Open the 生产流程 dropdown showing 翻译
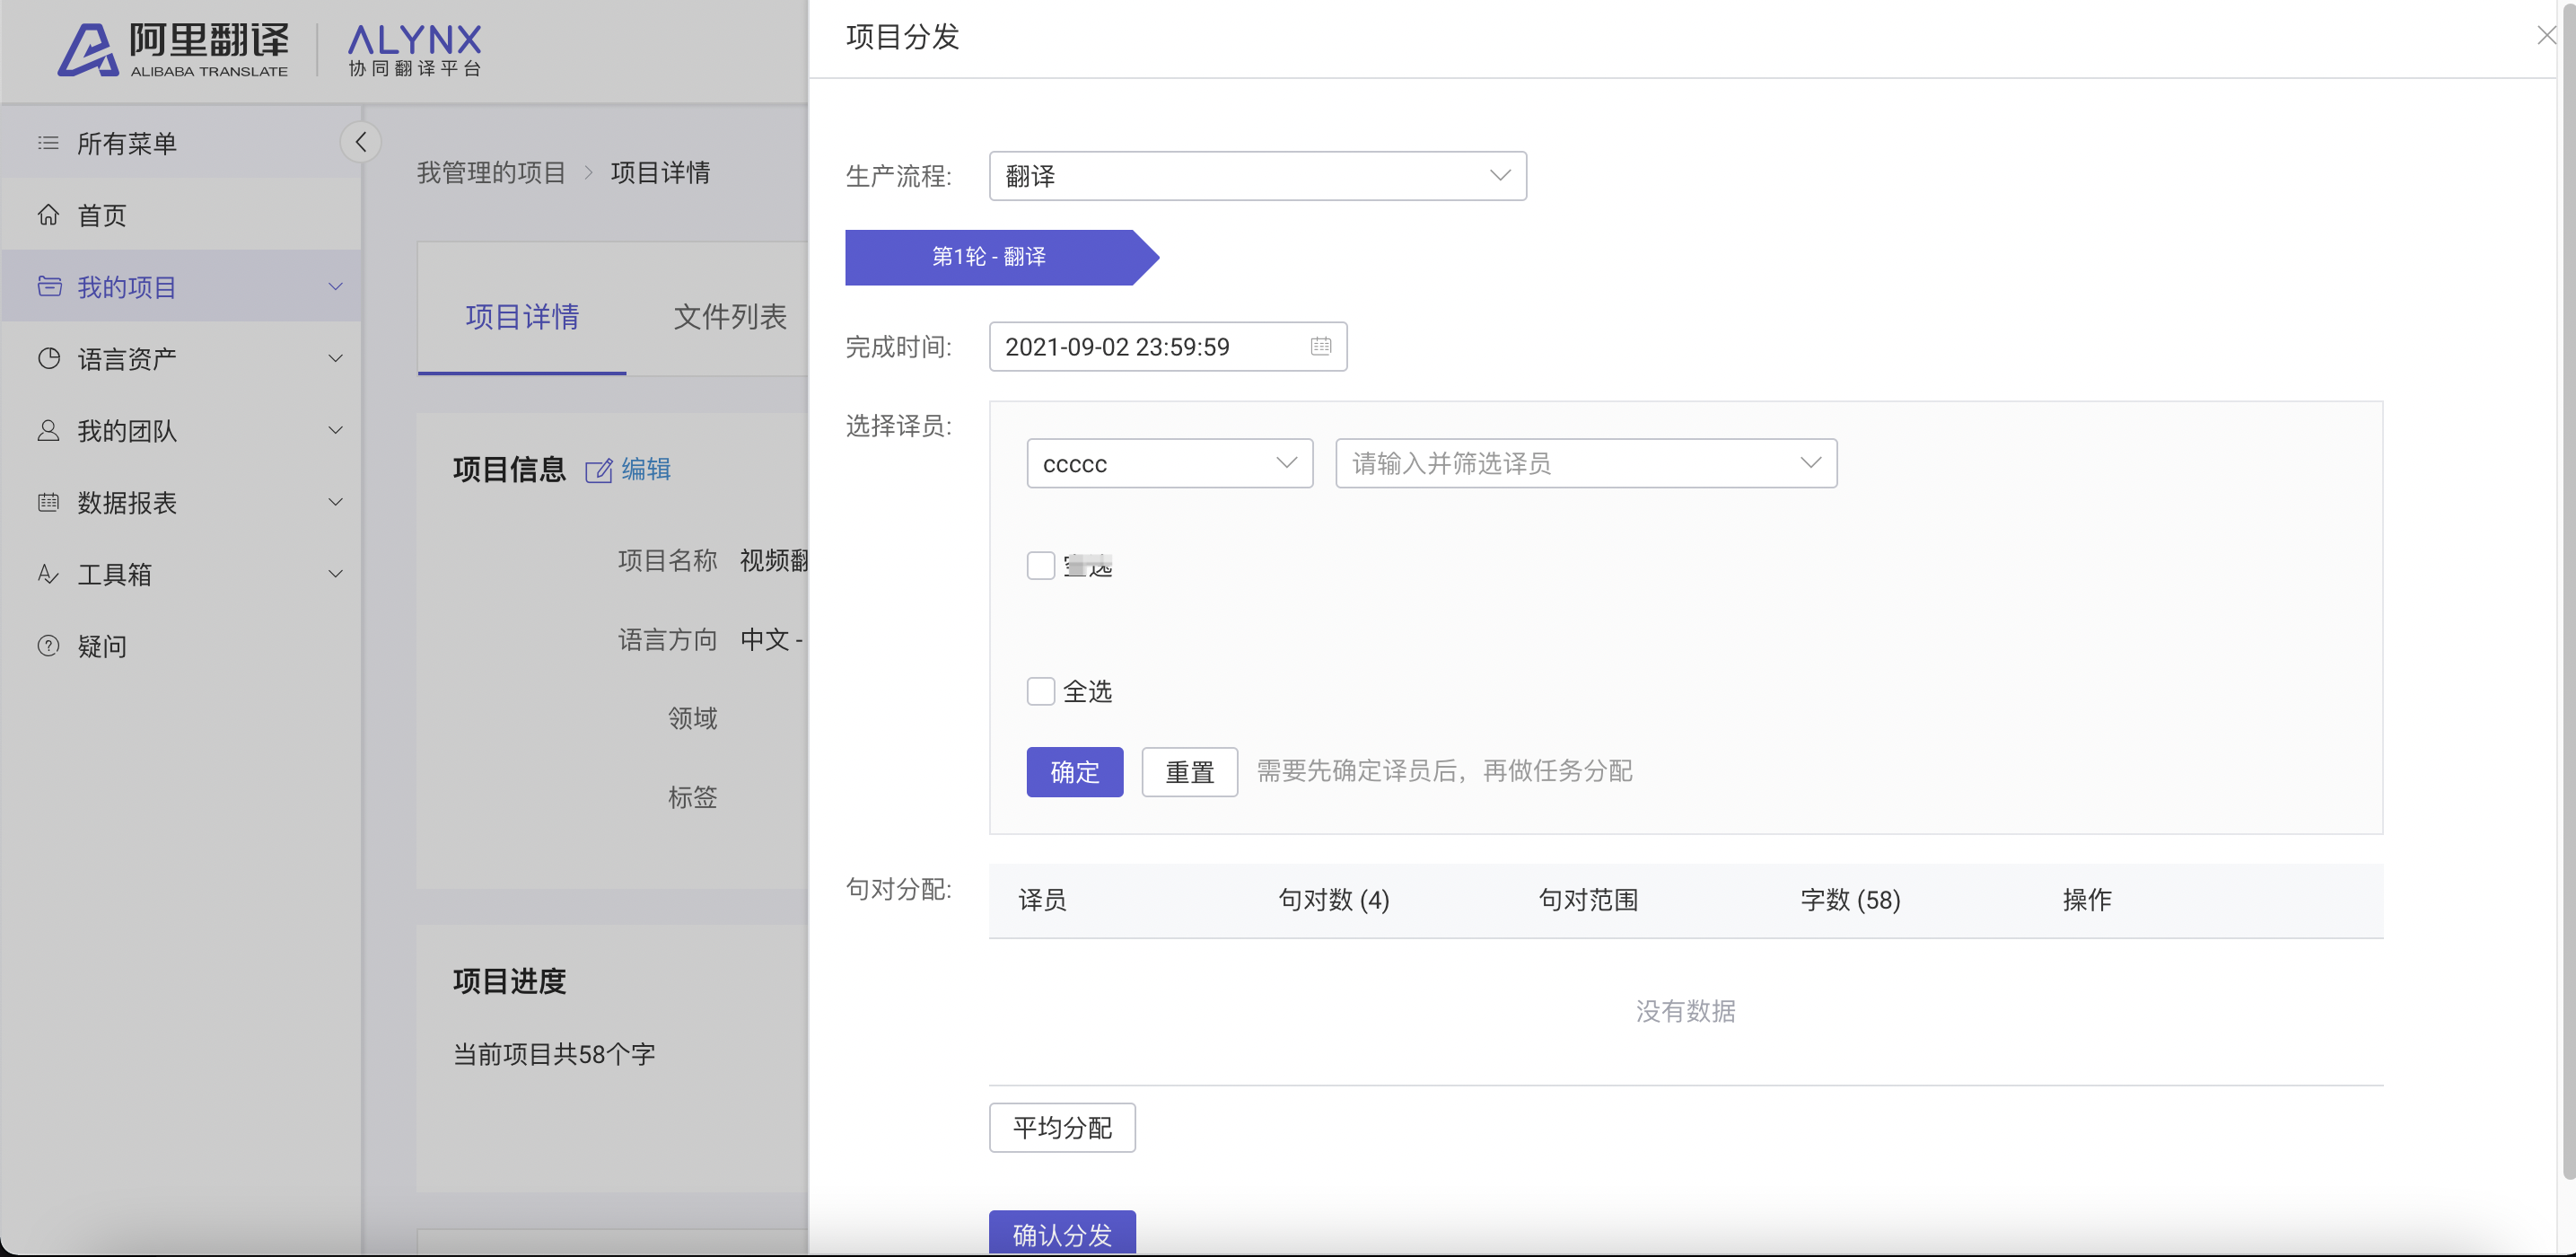2576x1257 pixels. (x=1258, y=176)
